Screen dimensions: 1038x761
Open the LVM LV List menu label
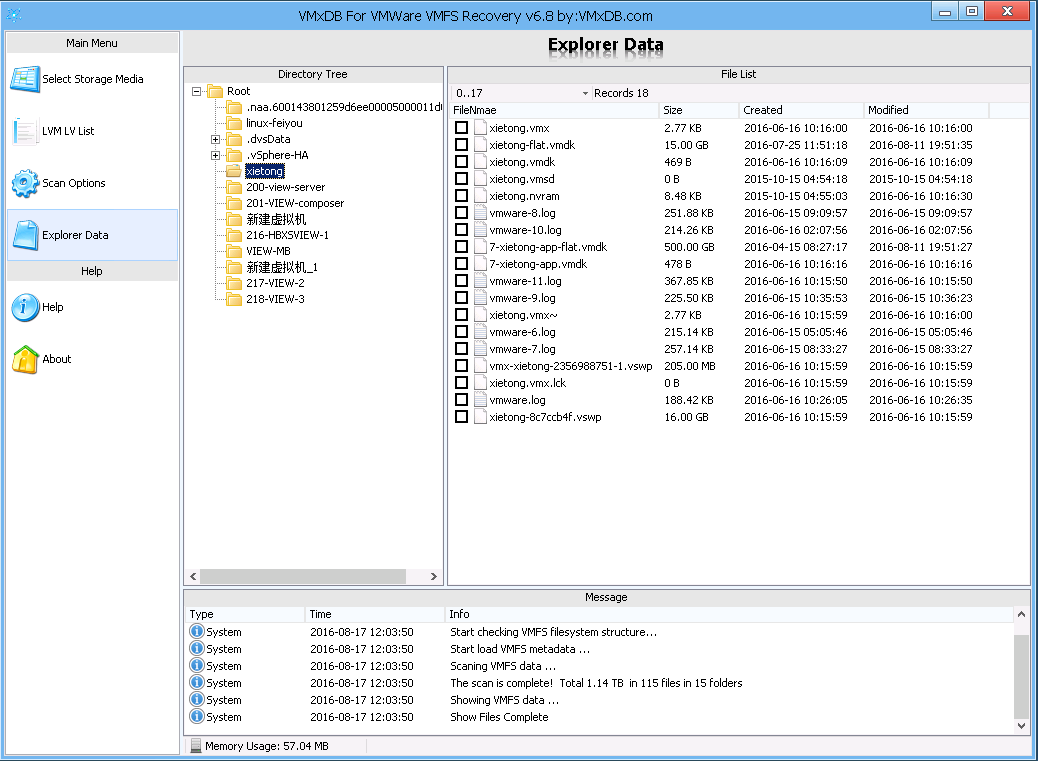tap(68, 131)
